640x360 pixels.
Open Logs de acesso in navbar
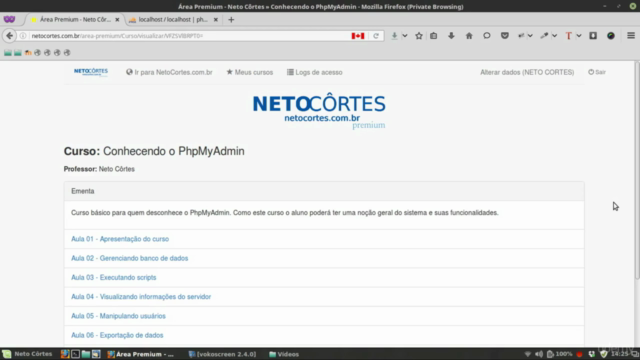[x=314, y=72]
